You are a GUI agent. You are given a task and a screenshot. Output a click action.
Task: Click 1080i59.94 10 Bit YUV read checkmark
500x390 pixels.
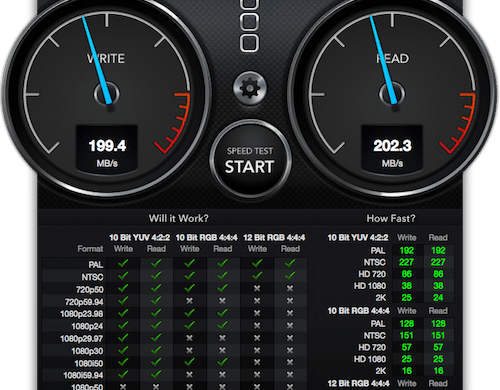(156, 374)
